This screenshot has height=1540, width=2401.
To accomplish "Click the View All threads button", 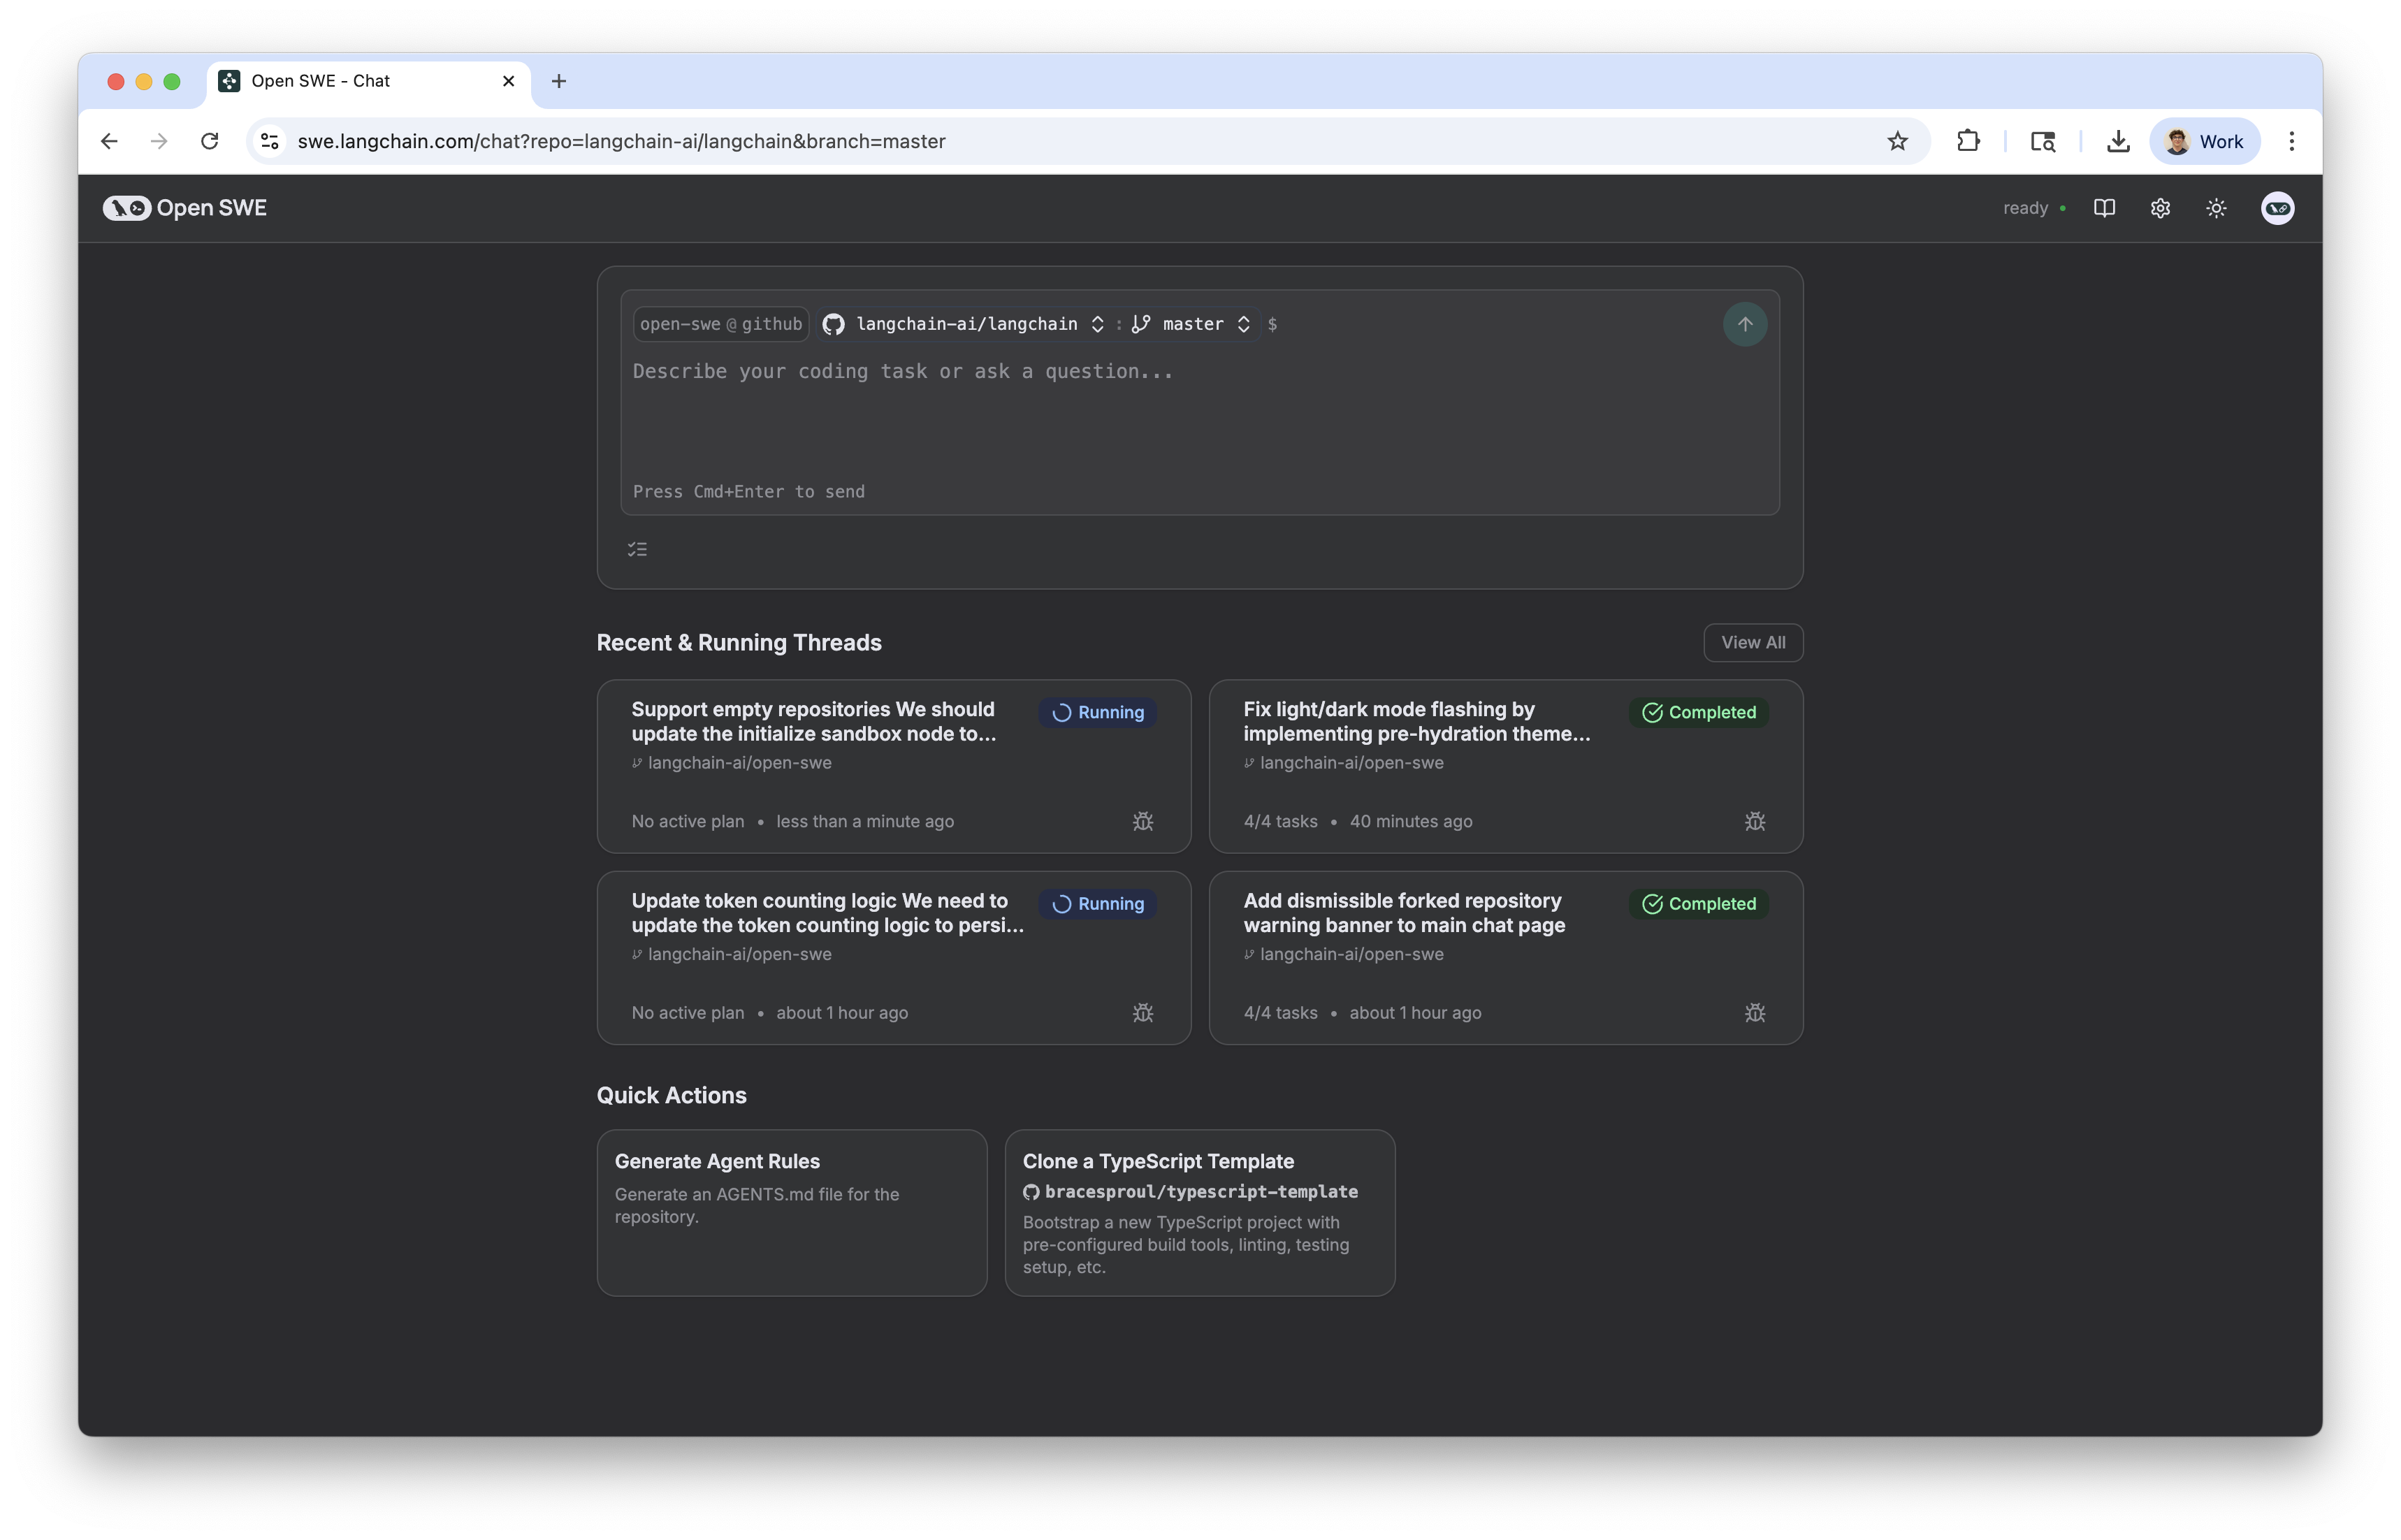I will coord(1752,642).
